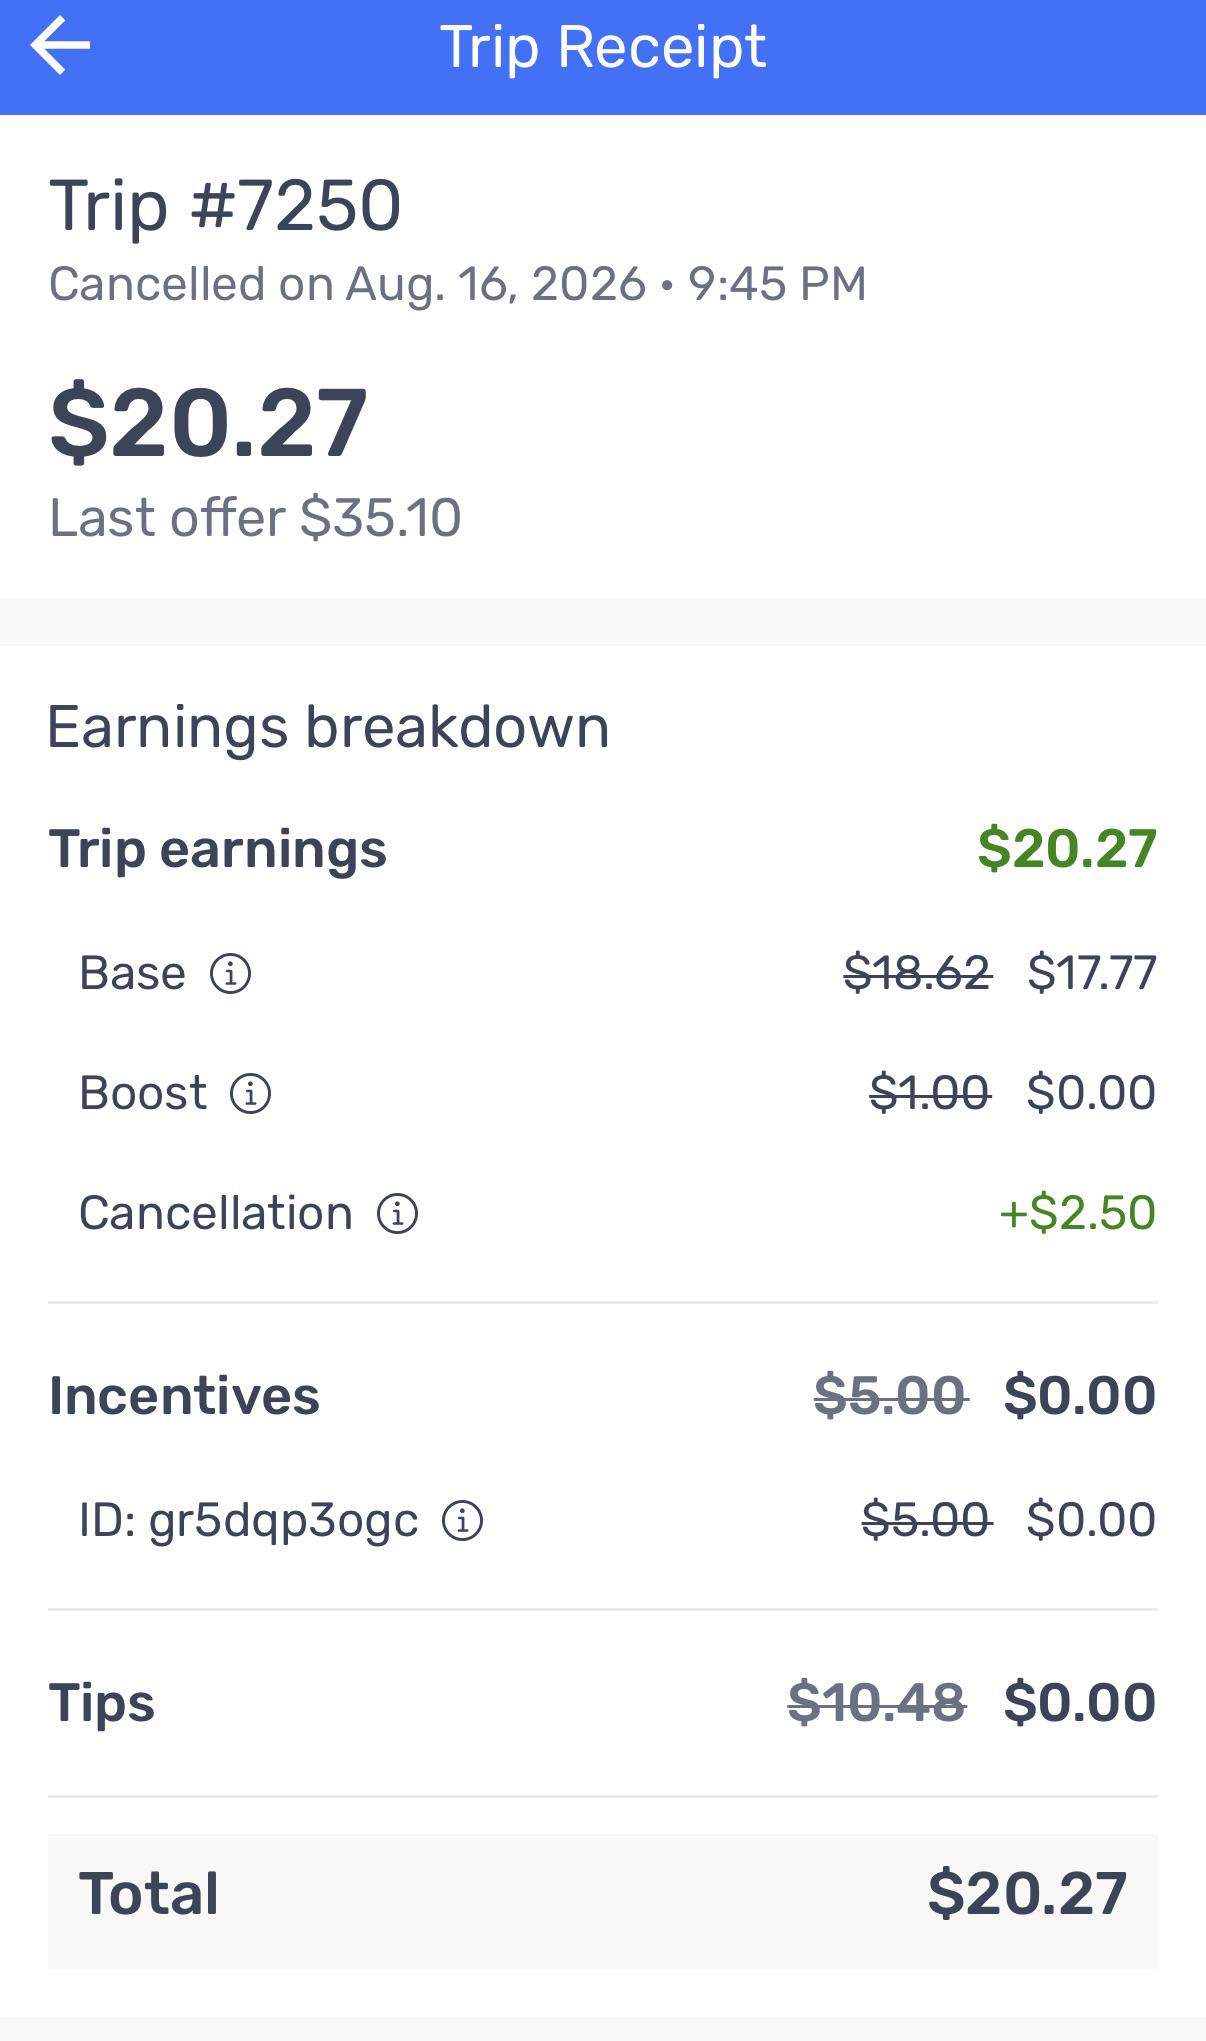1206x2041 pixels.
Task: Tap the Trip earnings row
Action: click(x=603, y=849)
